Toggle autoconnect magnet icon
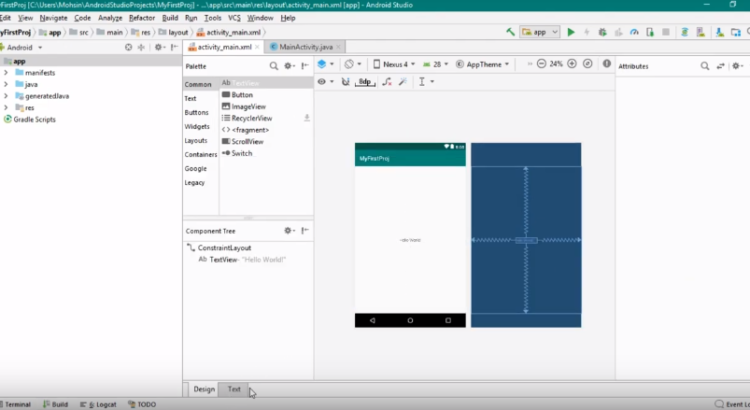The height and width of the screenshot is (410, 750). pyautogui.click(x=345, y=82)
